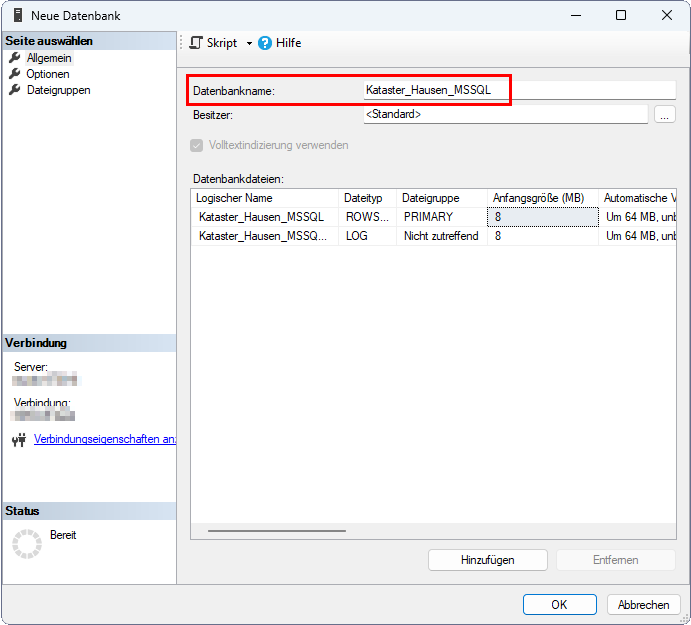Screen dimensions: 691x625
Task: Click the connection plug icon
Action: (19, 439)
